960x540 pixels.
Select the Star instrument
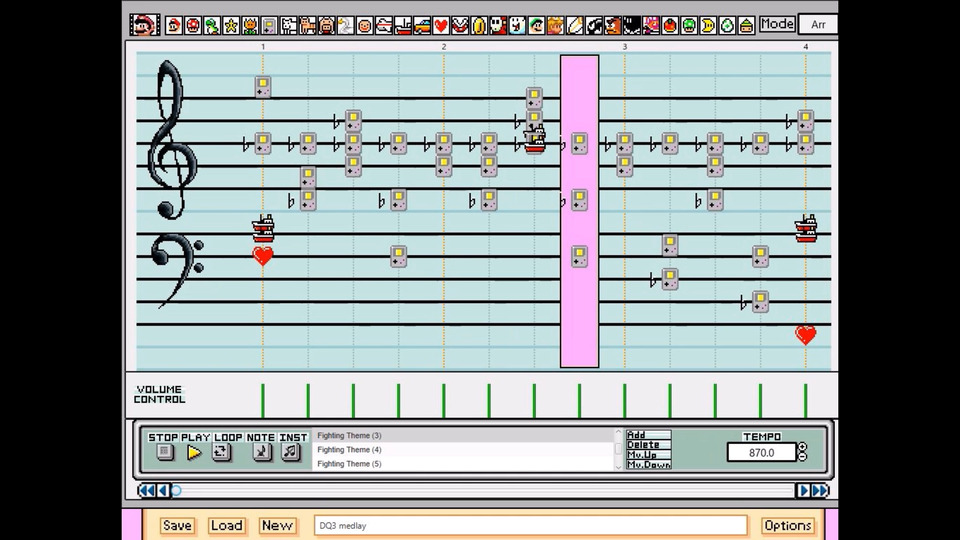point(231,26)
